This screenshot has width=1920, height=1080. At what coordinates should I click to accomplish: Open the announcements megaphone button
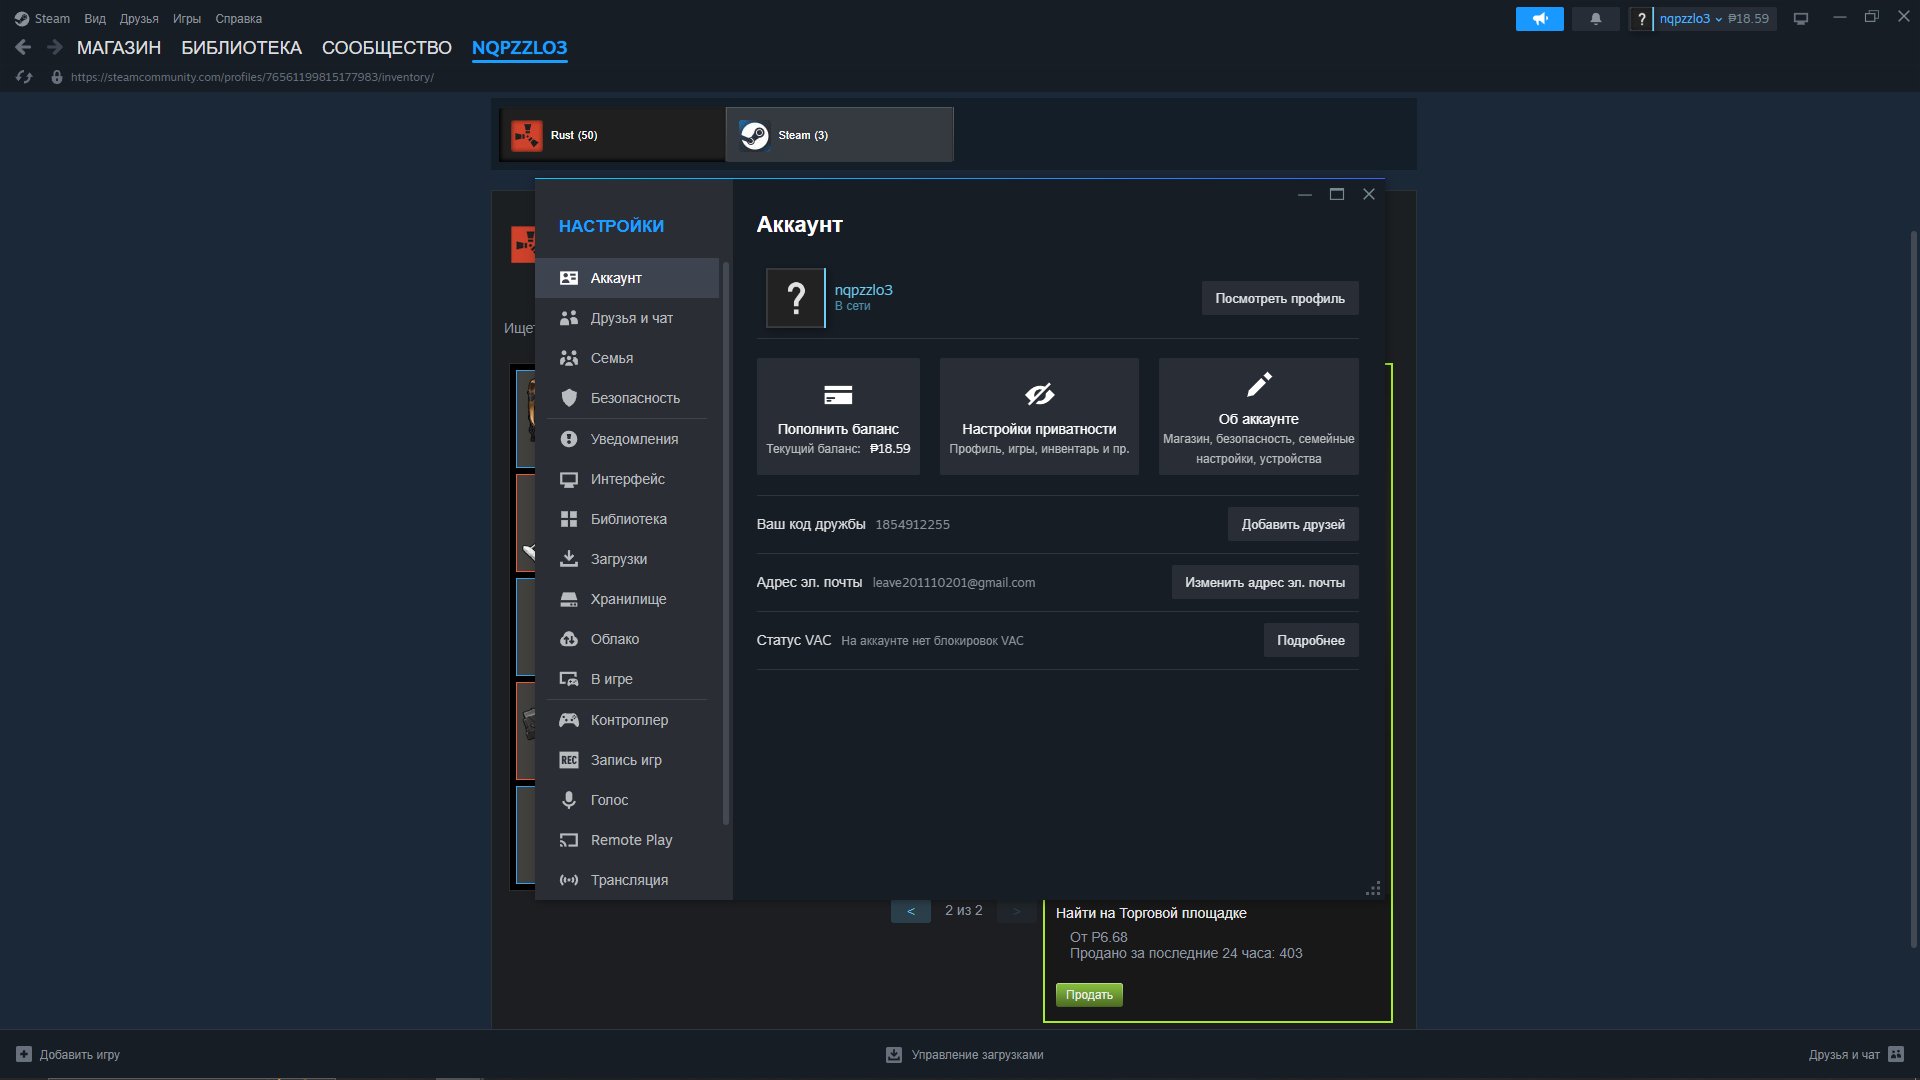(1540, 18)
